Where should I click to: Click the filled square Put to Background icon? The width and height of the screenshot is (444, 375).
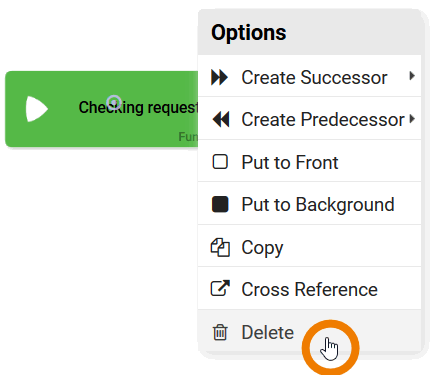tap(220, 204)
